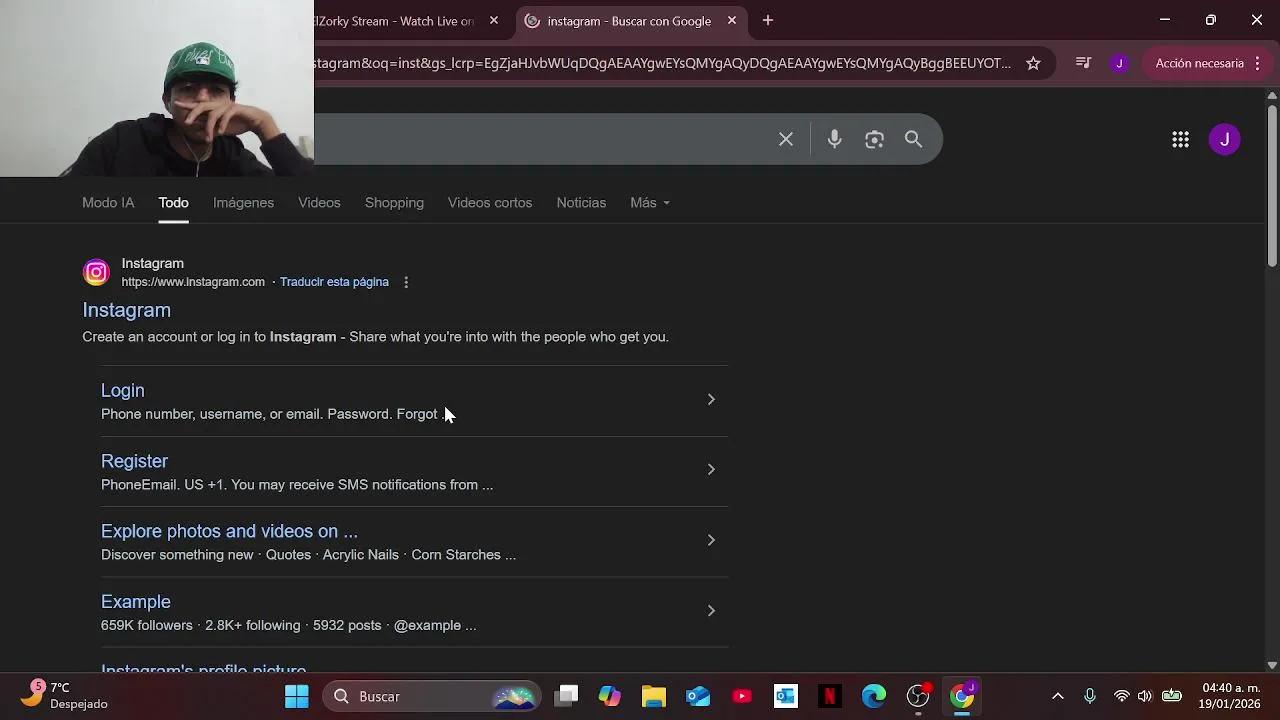This screenshot has height=720, width=1280.
Task: Switch to the Videos tab
Action: [319, 203]
